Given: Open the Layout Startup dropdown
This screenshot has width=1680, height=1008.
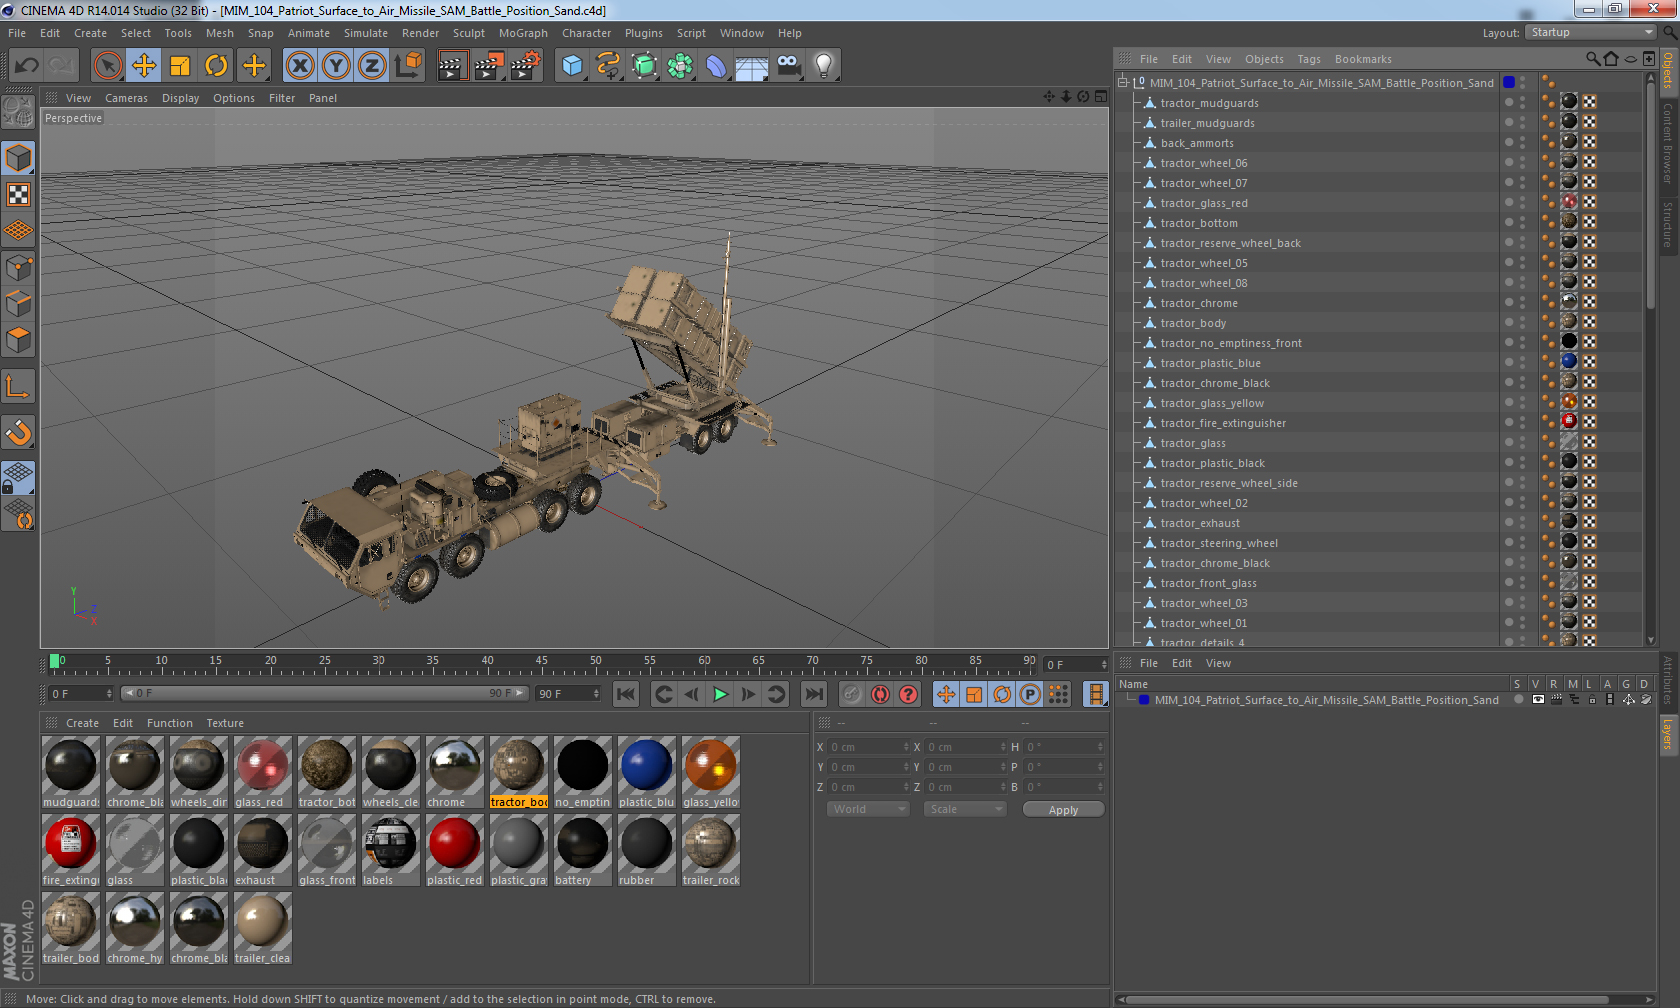Looking at the screenshot, I should [x=1590, y=32].
